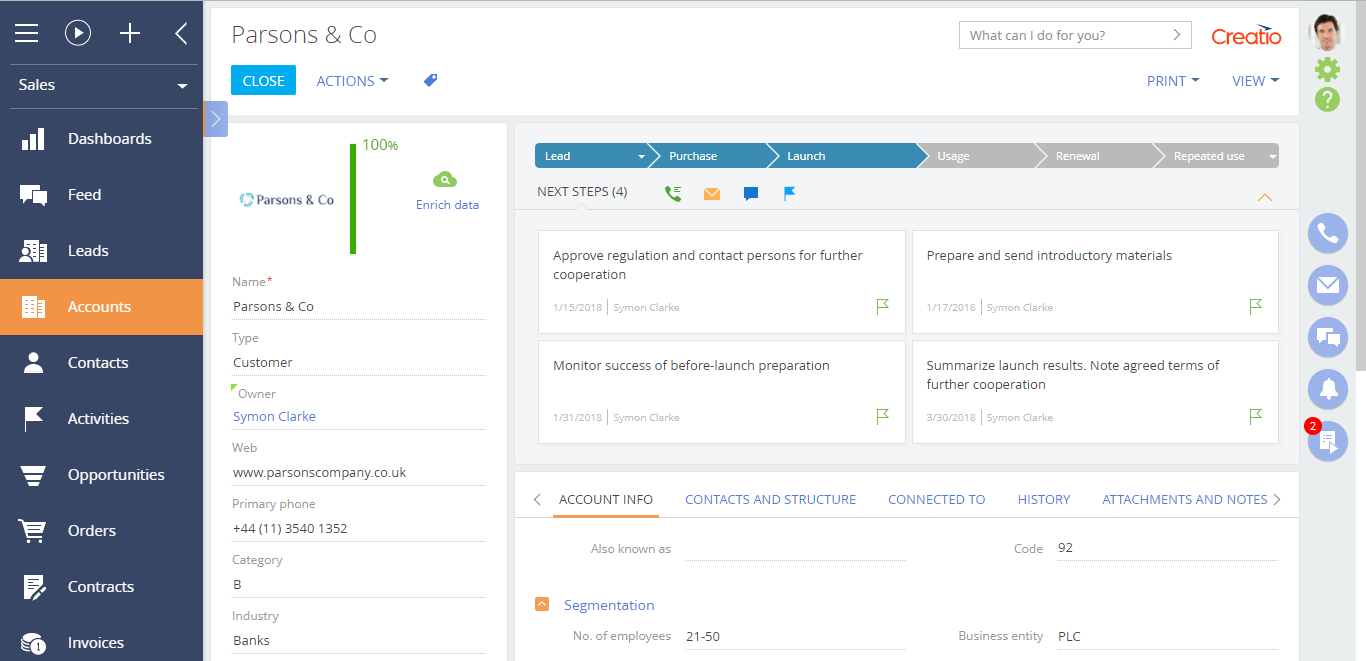Complete Prepare and send introductory materials flag
Image resolution: width=1366 pixels, height=661 pixels.
[x=1256, y=307]
